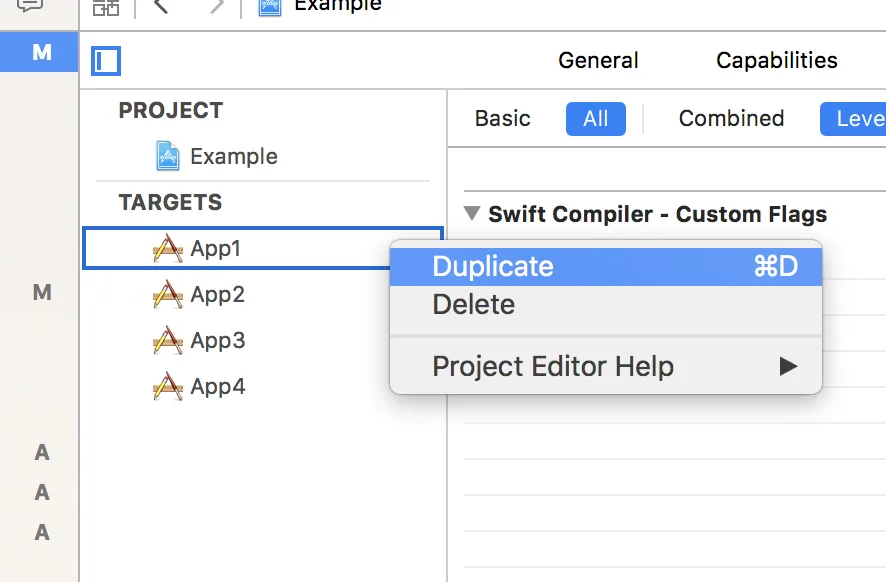Go back with the left chevron
This screenshot has width=886, height=582.
(x=161, y=6)
